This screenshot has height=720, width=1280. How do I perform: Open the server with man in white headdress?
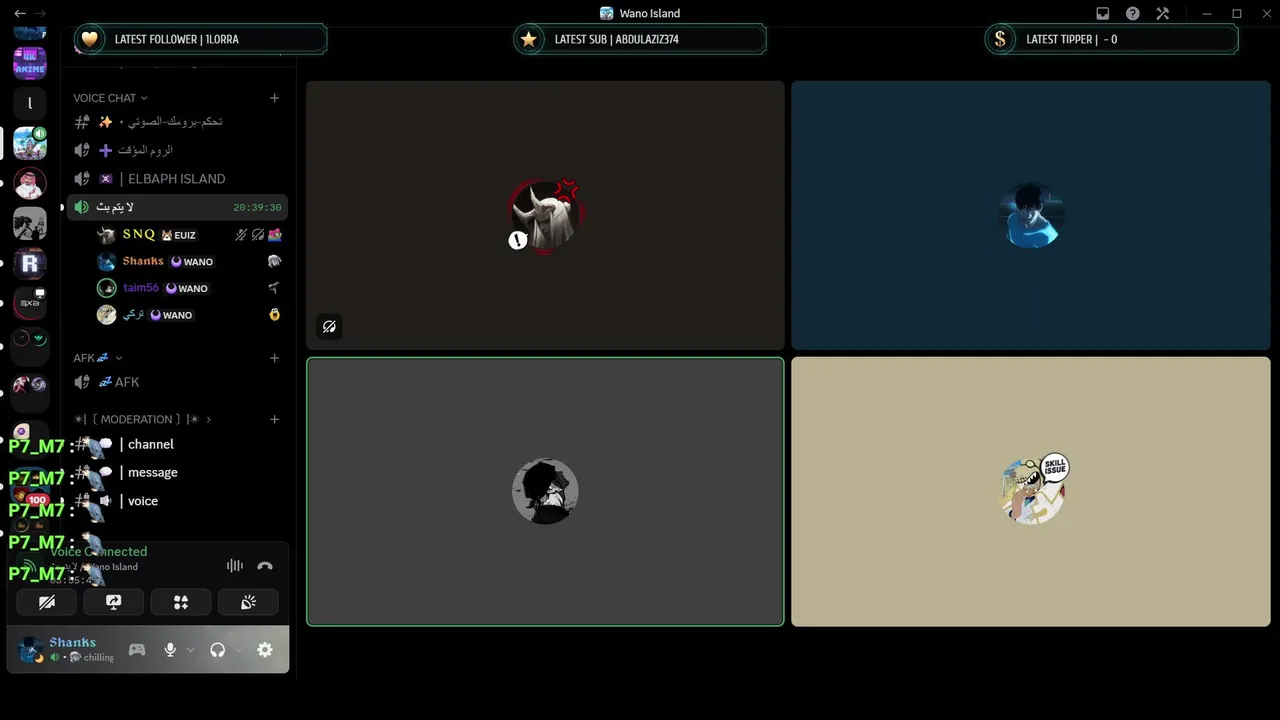(x=30, y=184)
